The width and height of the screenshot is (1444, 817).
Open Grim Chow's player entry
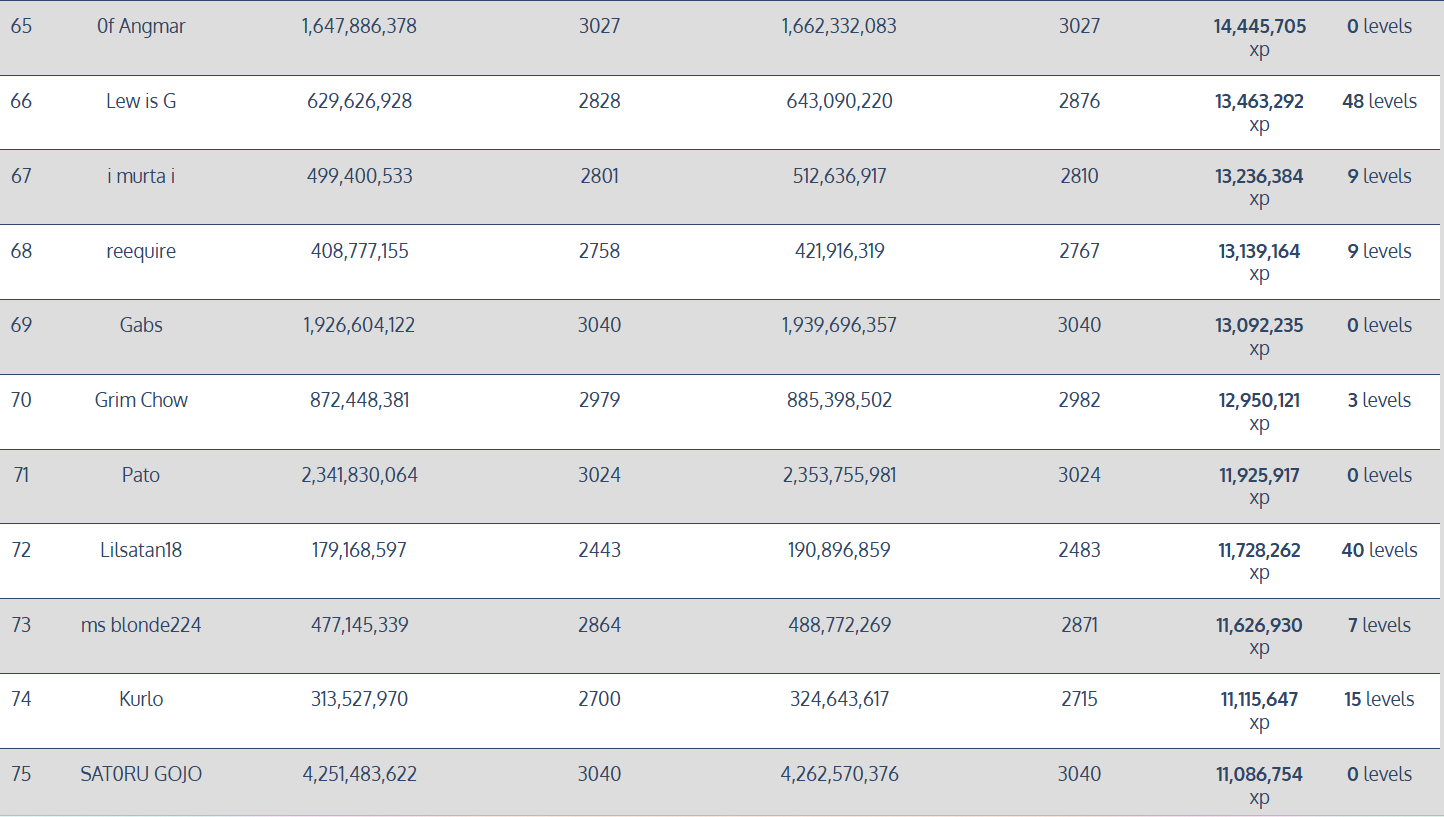pyautogui.click(x=141, y=400)
